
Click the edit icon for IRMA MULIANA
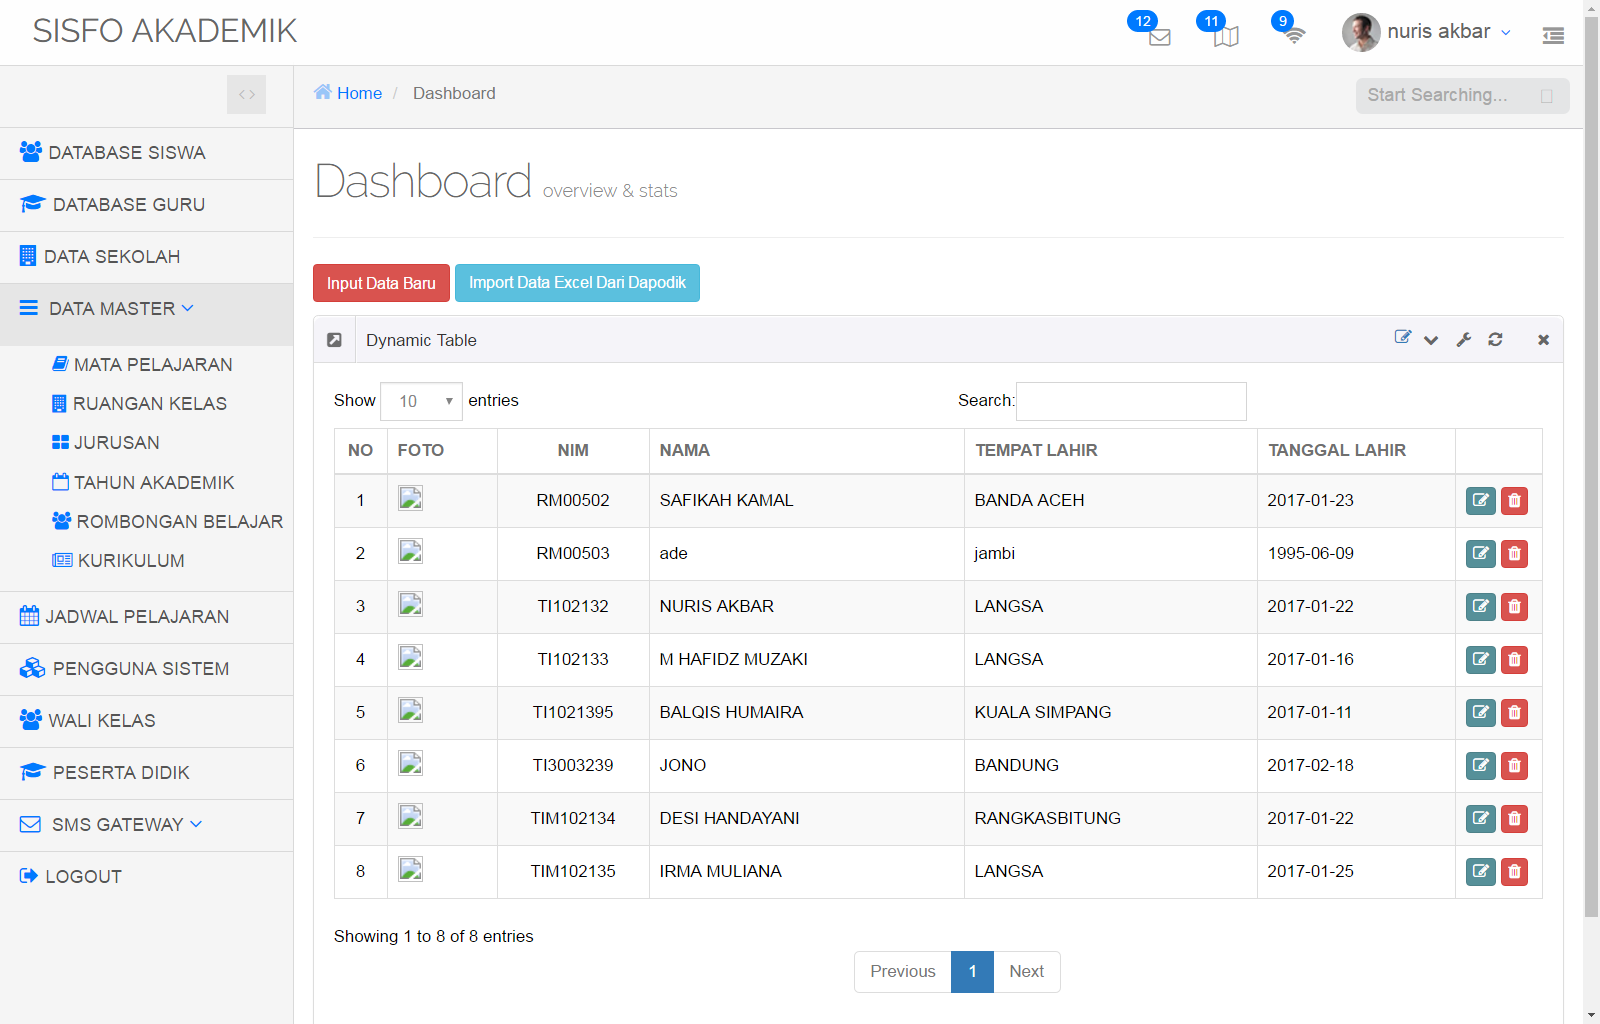point(1480,872)
